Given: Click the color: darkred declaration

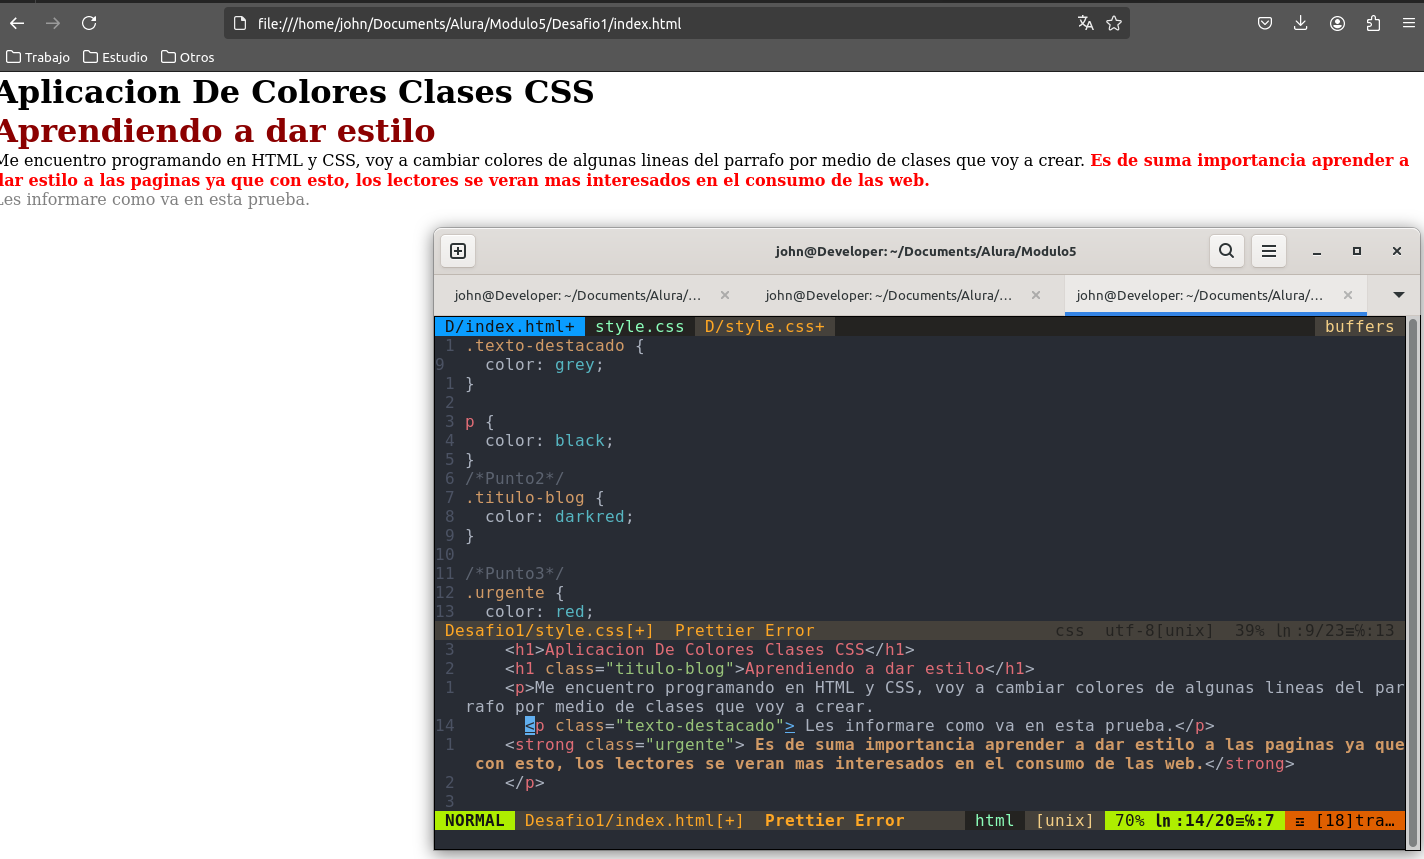Looking at the screenshot, I should coord(560,517).
